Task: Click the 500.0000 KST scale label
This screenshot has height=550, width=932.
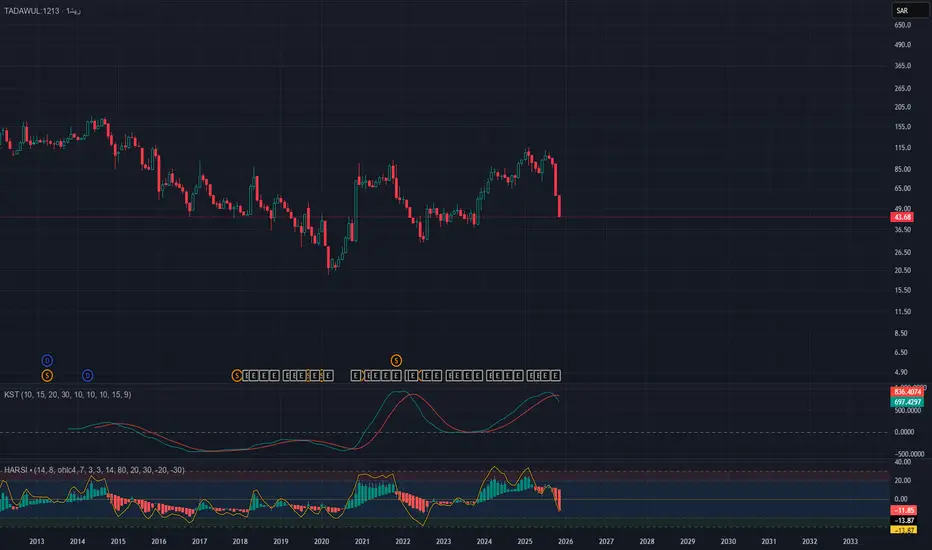Action: point(908,411)
